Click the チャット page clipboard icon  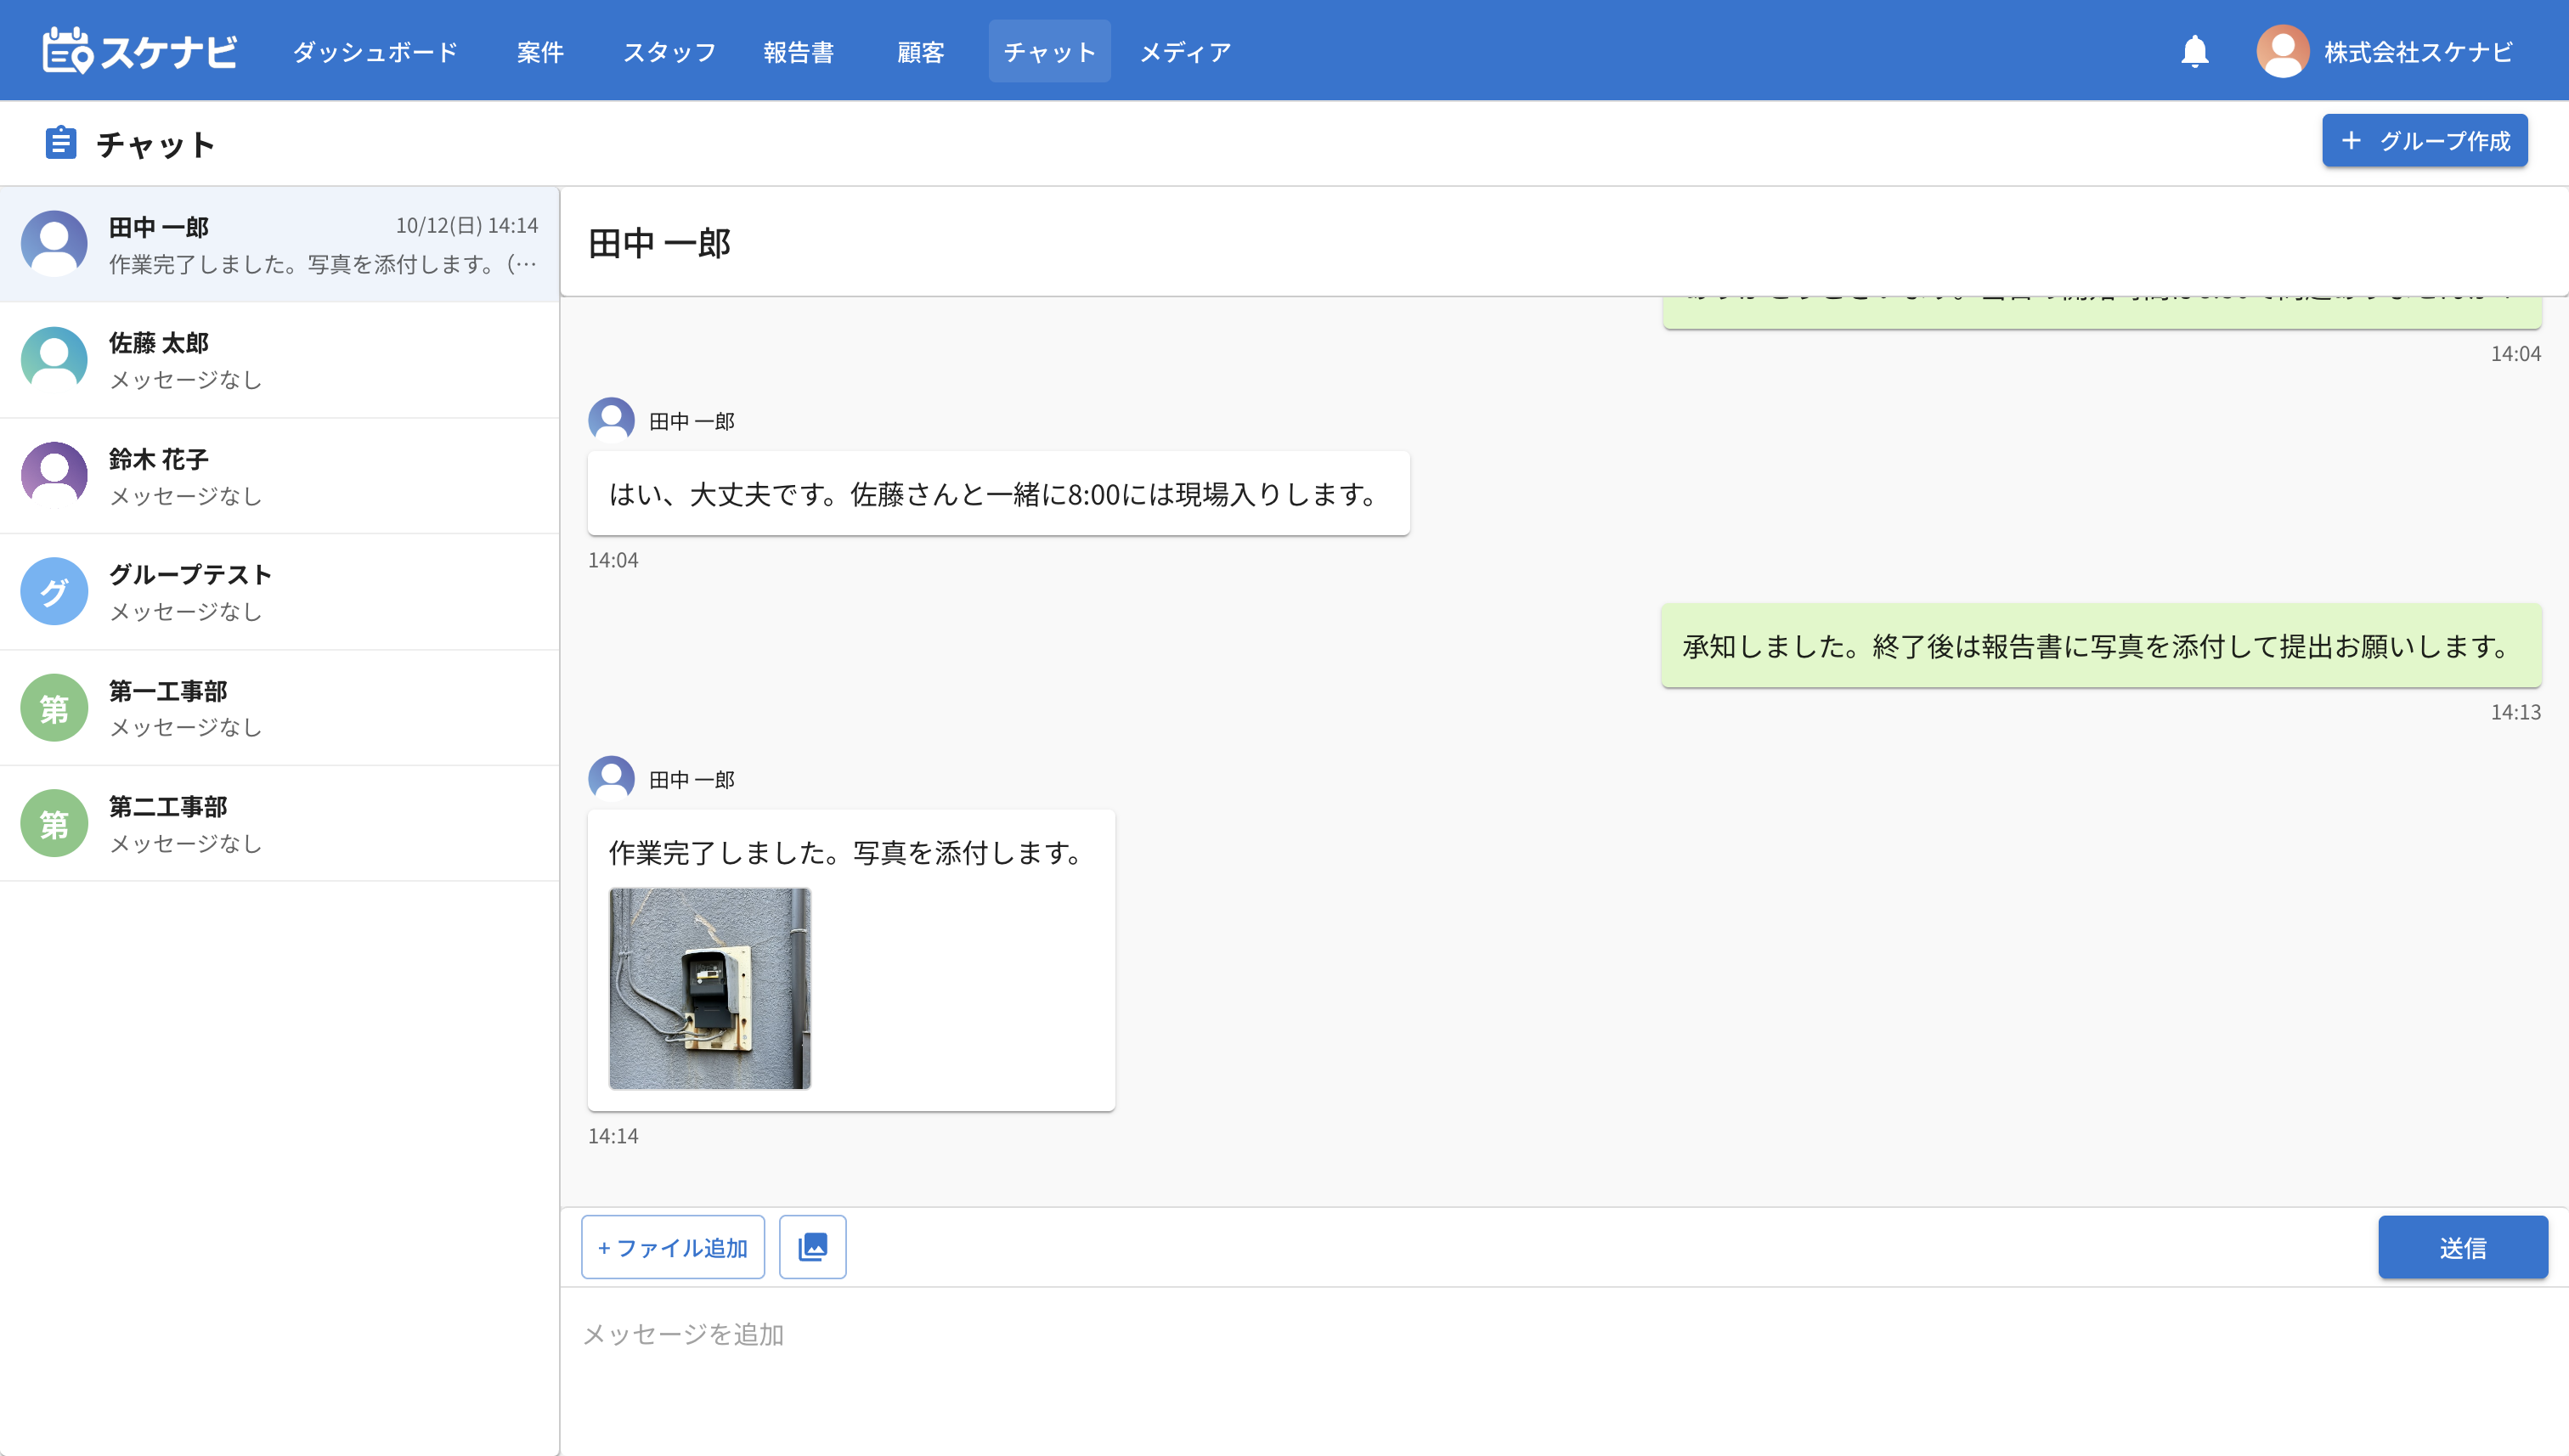click(x=61, y=143)
